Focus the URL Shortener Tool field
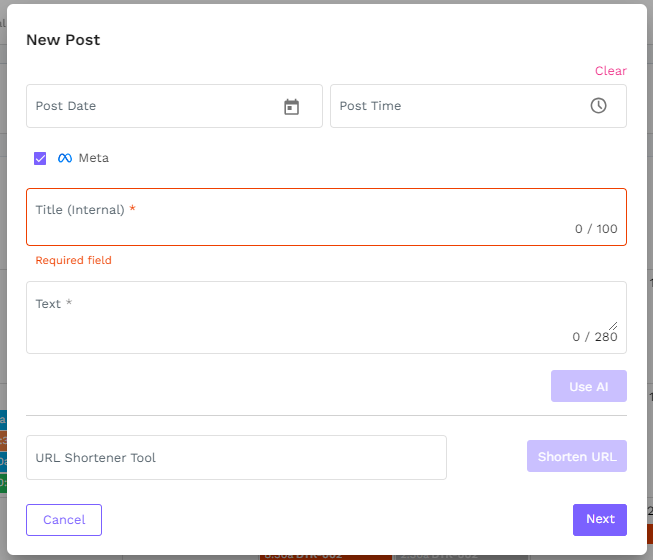 pyautogui.click(x=236, y=458)
